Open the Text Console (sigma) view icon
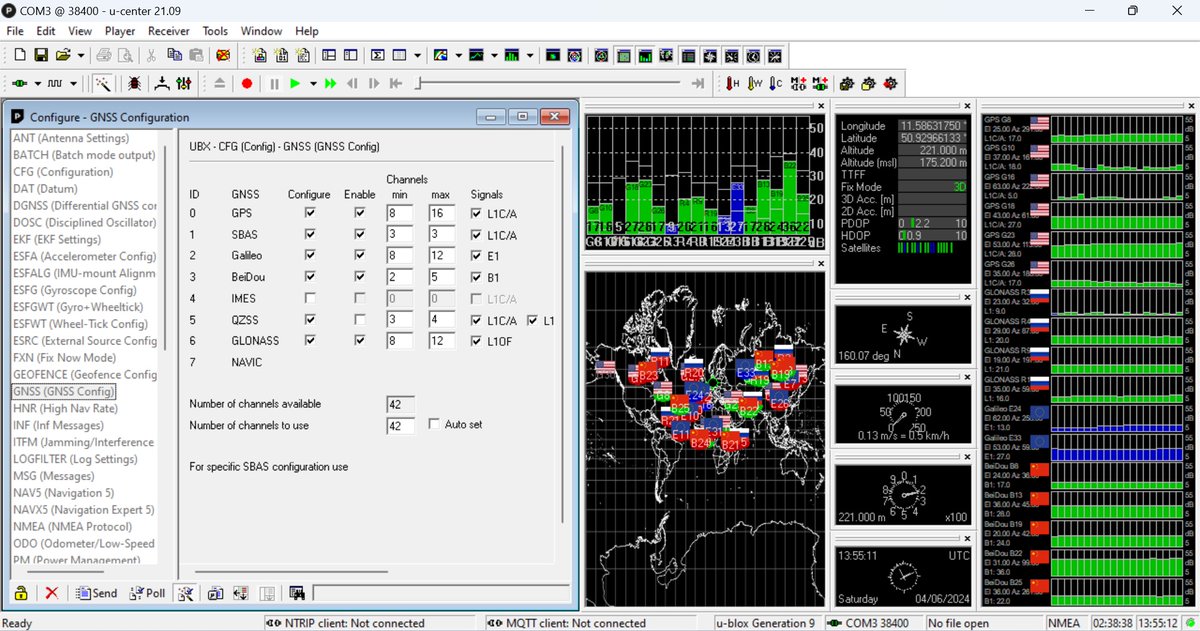The width and height of the screenshot is (1200, 631). pos(378,55)
